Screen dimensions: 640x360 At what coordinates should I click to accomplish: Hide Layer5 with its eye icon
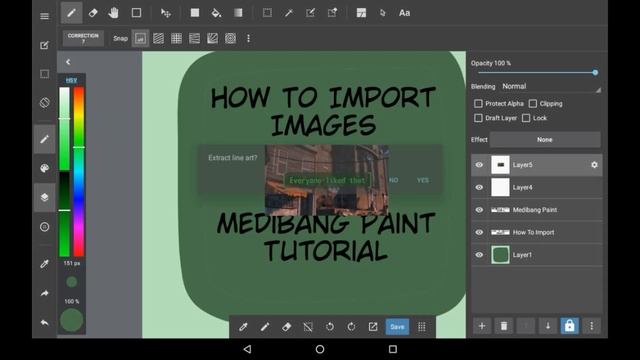click(x=479, y=165)
